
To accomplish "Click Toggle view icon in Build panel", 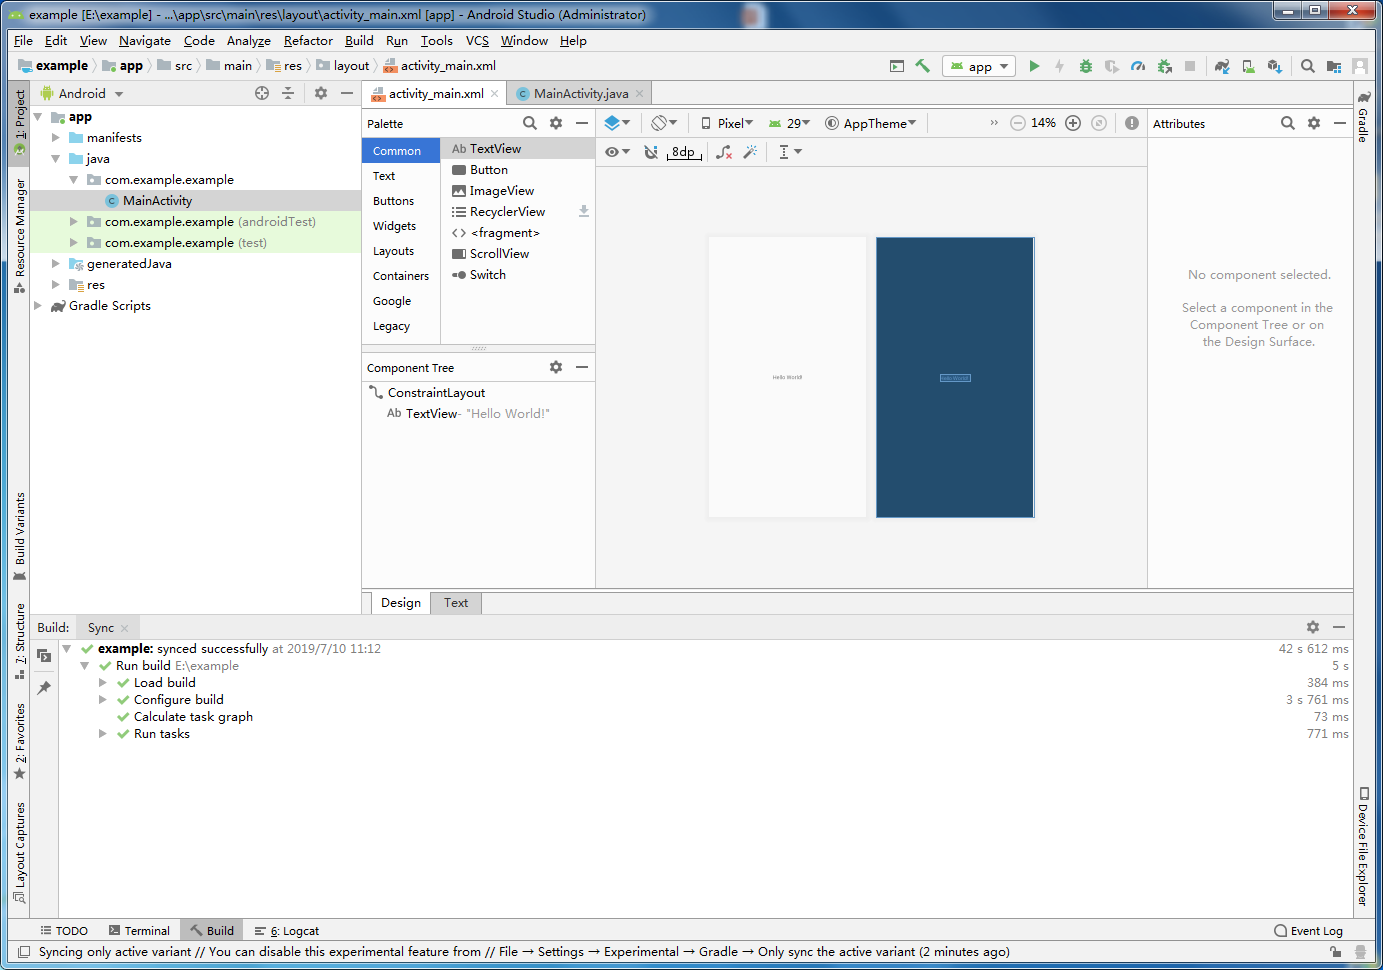I will click(44, 656).
